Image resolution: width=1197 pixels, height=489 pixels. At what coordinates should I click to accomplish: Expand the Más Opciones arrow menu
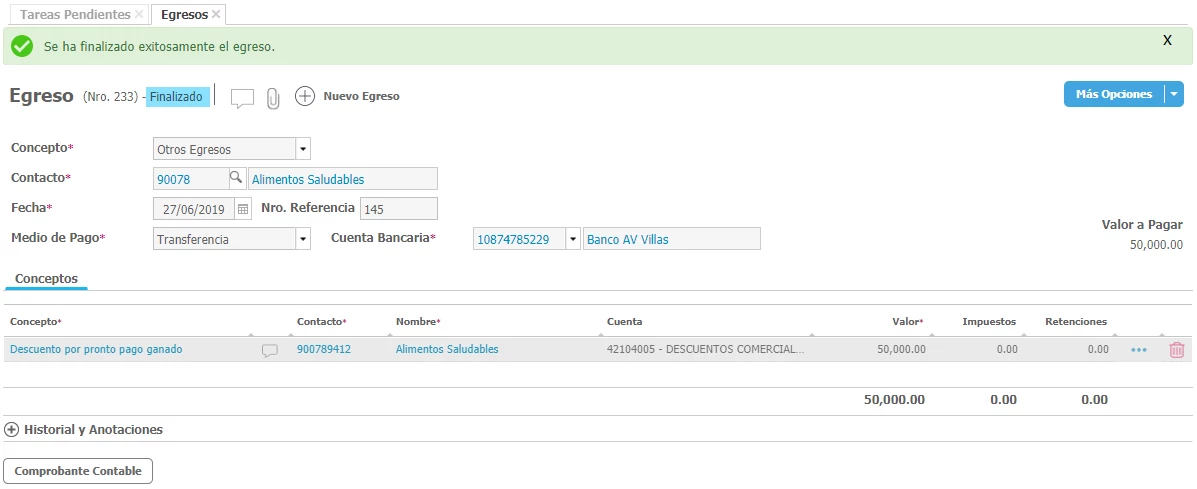(1175, 94)
